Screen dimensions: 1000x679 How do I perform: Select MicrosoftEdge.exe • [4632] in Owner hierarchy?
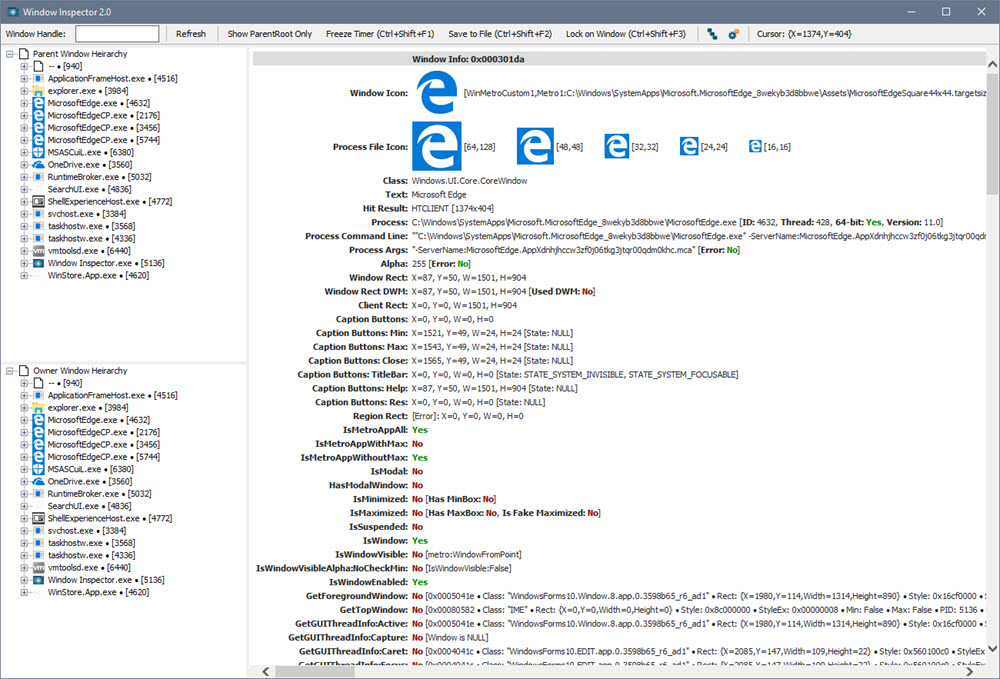[x=98, y=420]
